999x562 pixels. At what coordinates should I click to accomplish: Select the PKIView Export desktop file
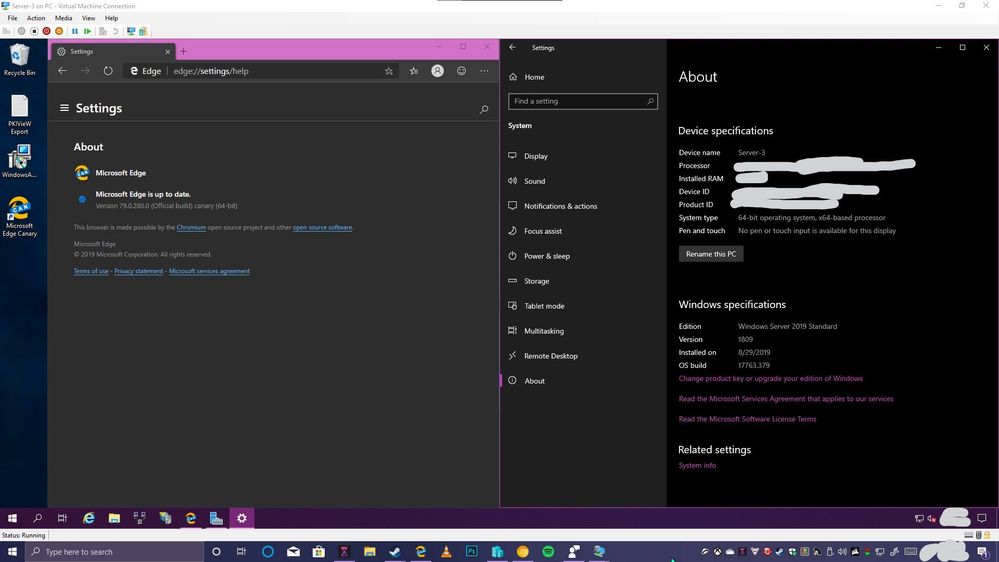coord(19,115)
